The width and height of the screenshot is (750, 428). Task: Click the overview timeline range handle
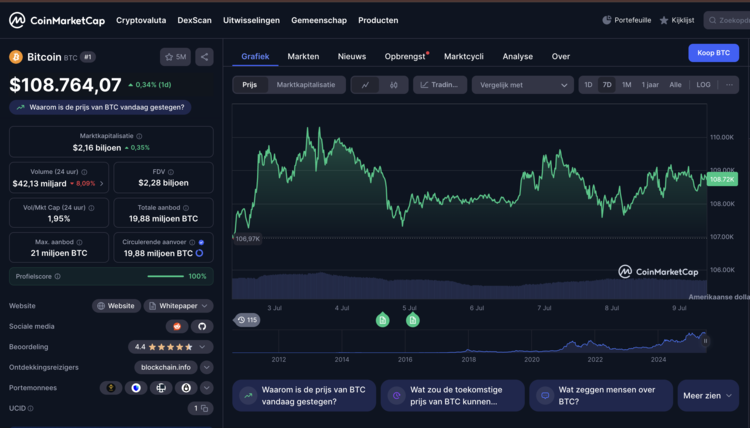coord(705,341)
